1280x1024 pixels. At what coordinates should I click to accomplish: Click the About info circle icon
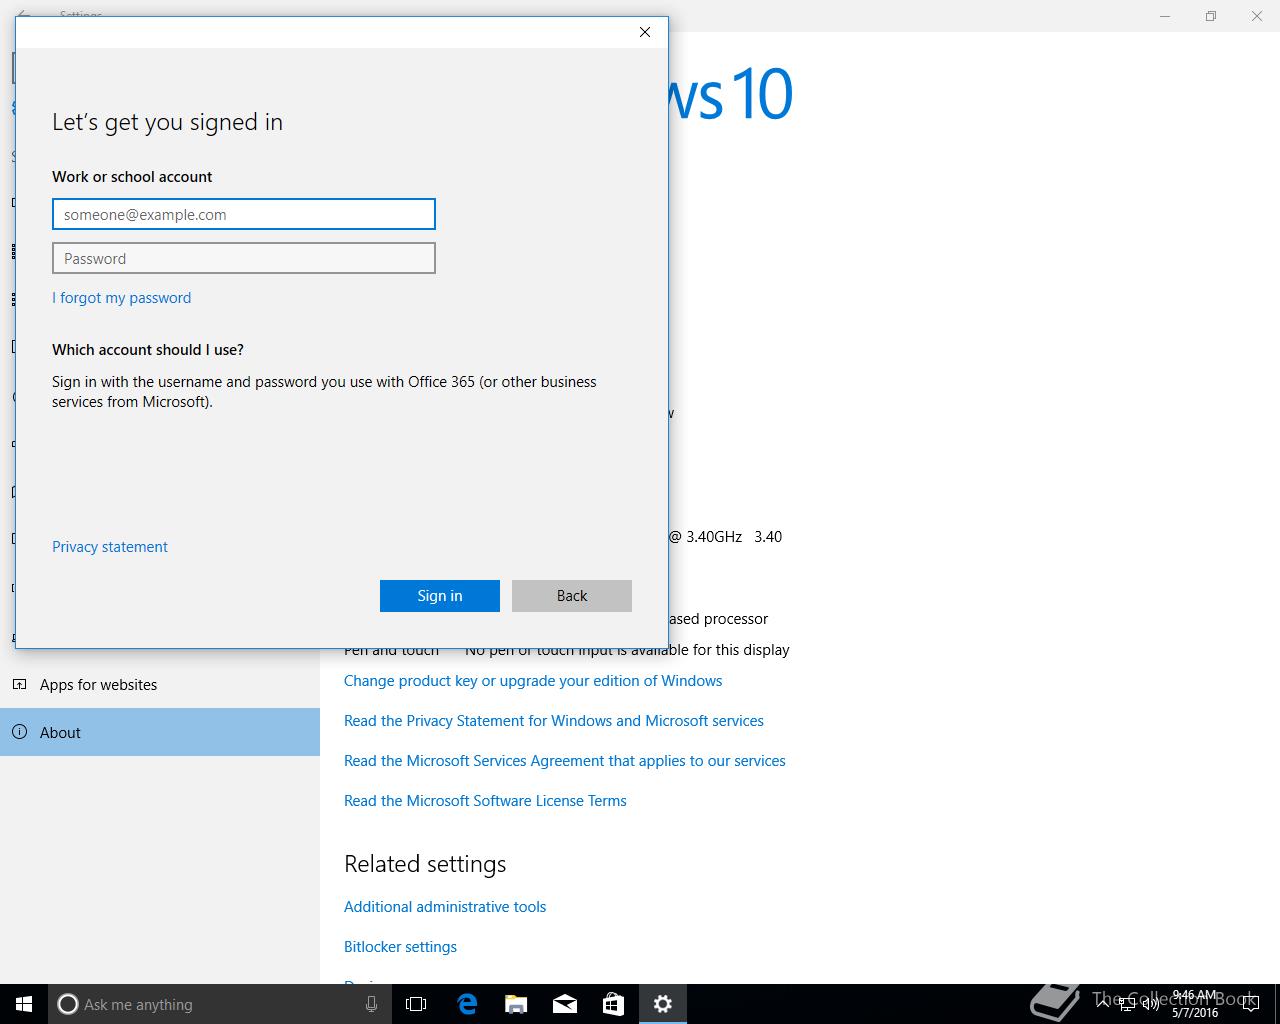(19, 732)
